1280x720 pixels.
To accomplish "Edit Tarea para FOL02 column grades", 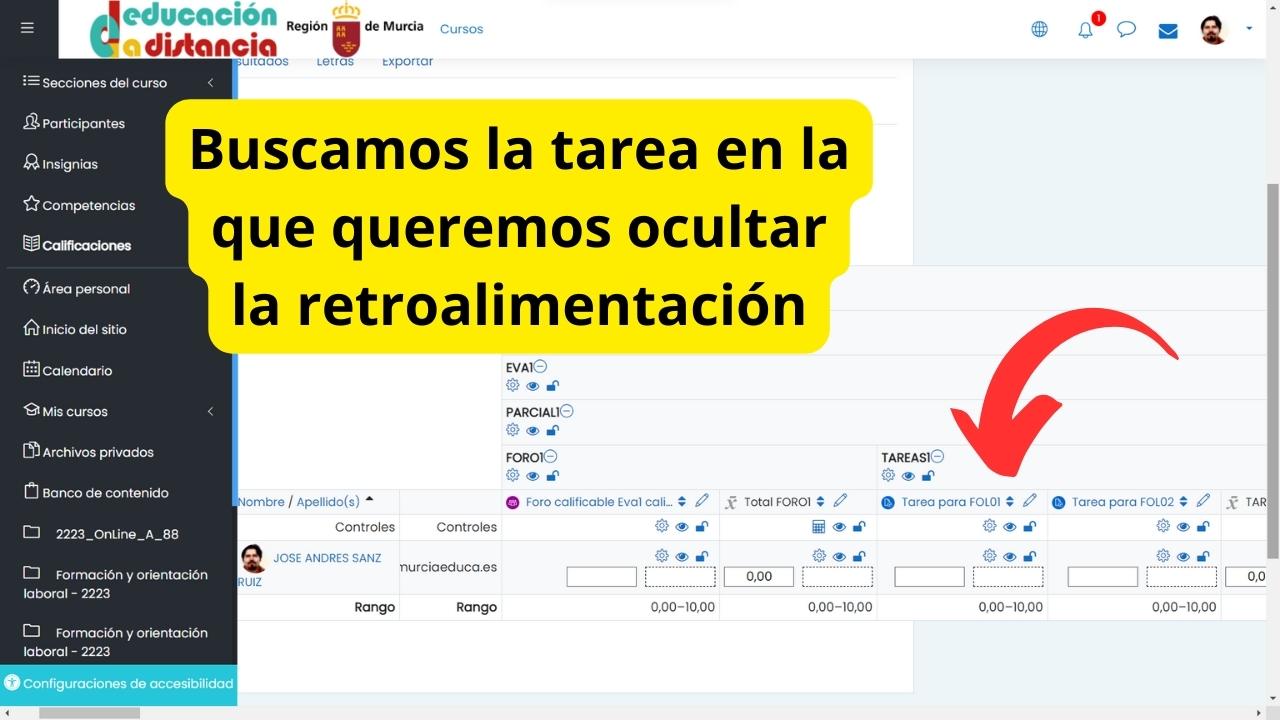I will tap(1203, 501).
